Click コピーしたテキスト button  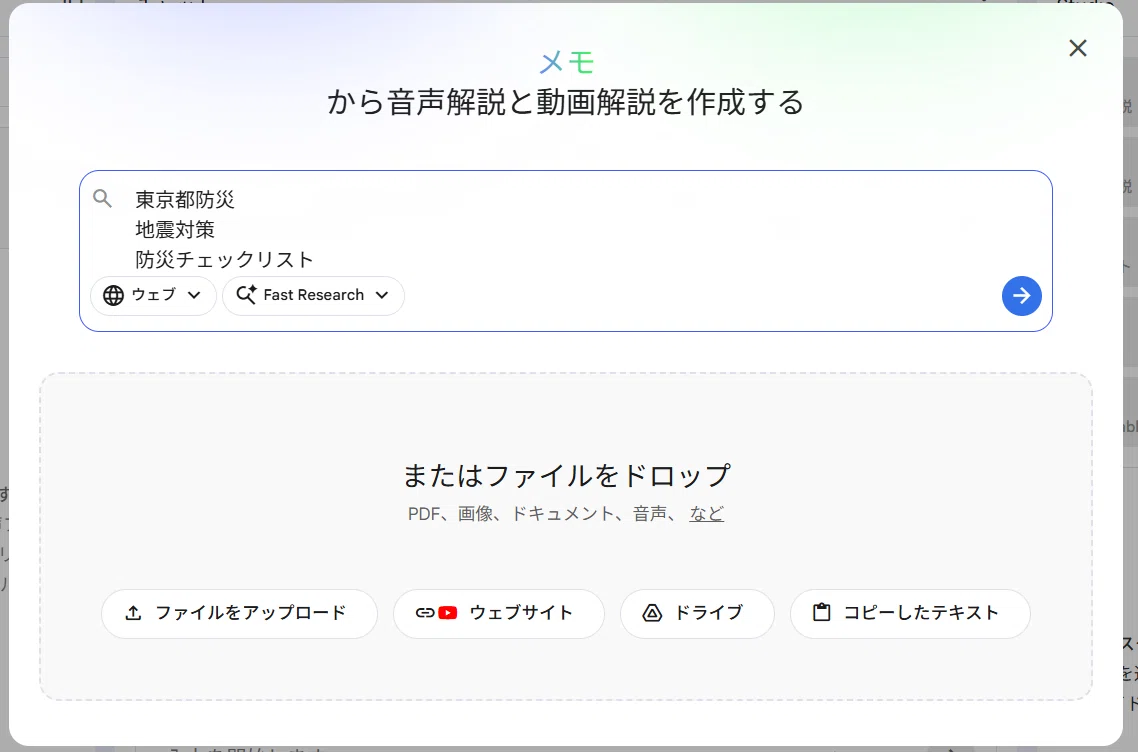(x=909, y=613)
